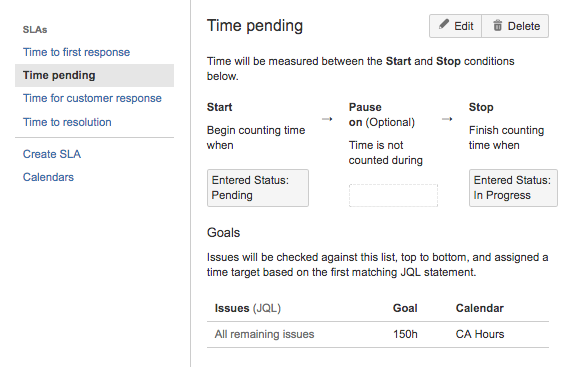Click the All remaining issues row
The height and width of the screenshot is (367, 564).
pos(378,335)
